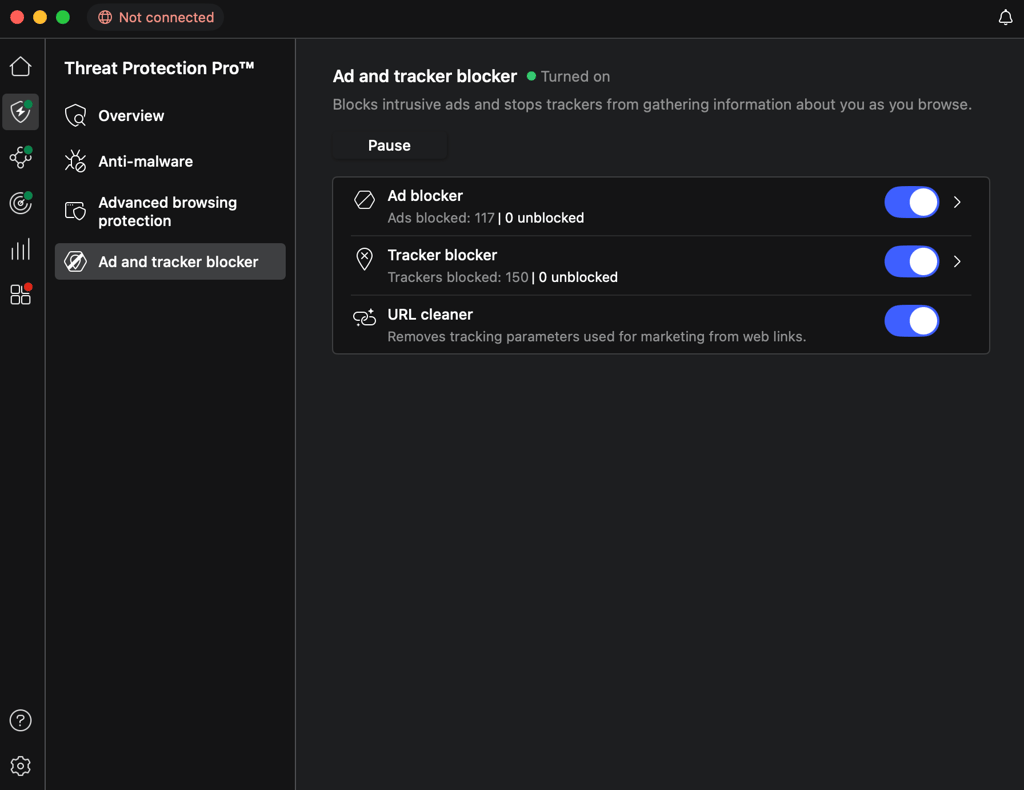Click the Tracker blocker location pin icon
The image size is (1024, 790).
tap(364, 259)
